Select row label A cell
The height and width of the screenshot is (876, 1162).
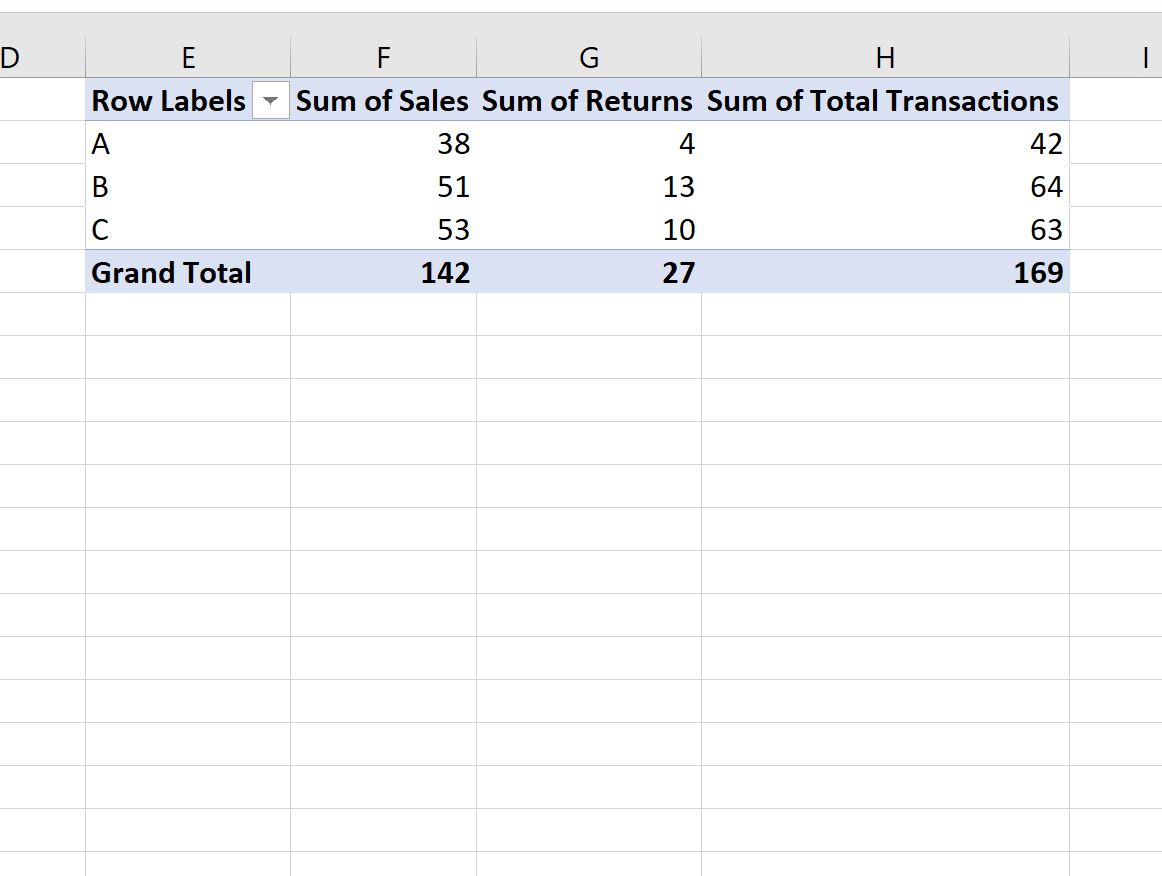188,143
